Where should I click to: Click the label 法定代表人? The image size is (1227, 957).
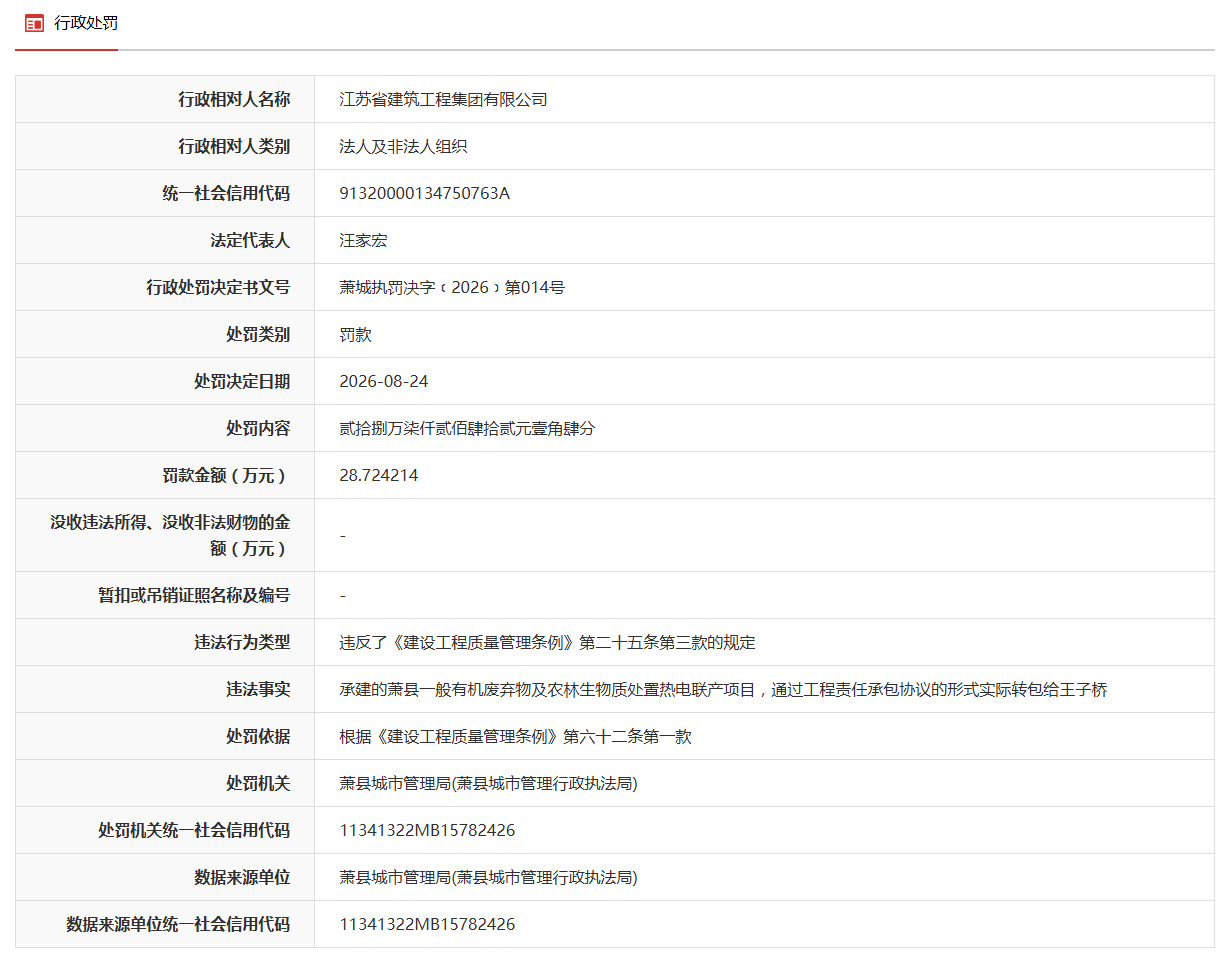(250, 240)
